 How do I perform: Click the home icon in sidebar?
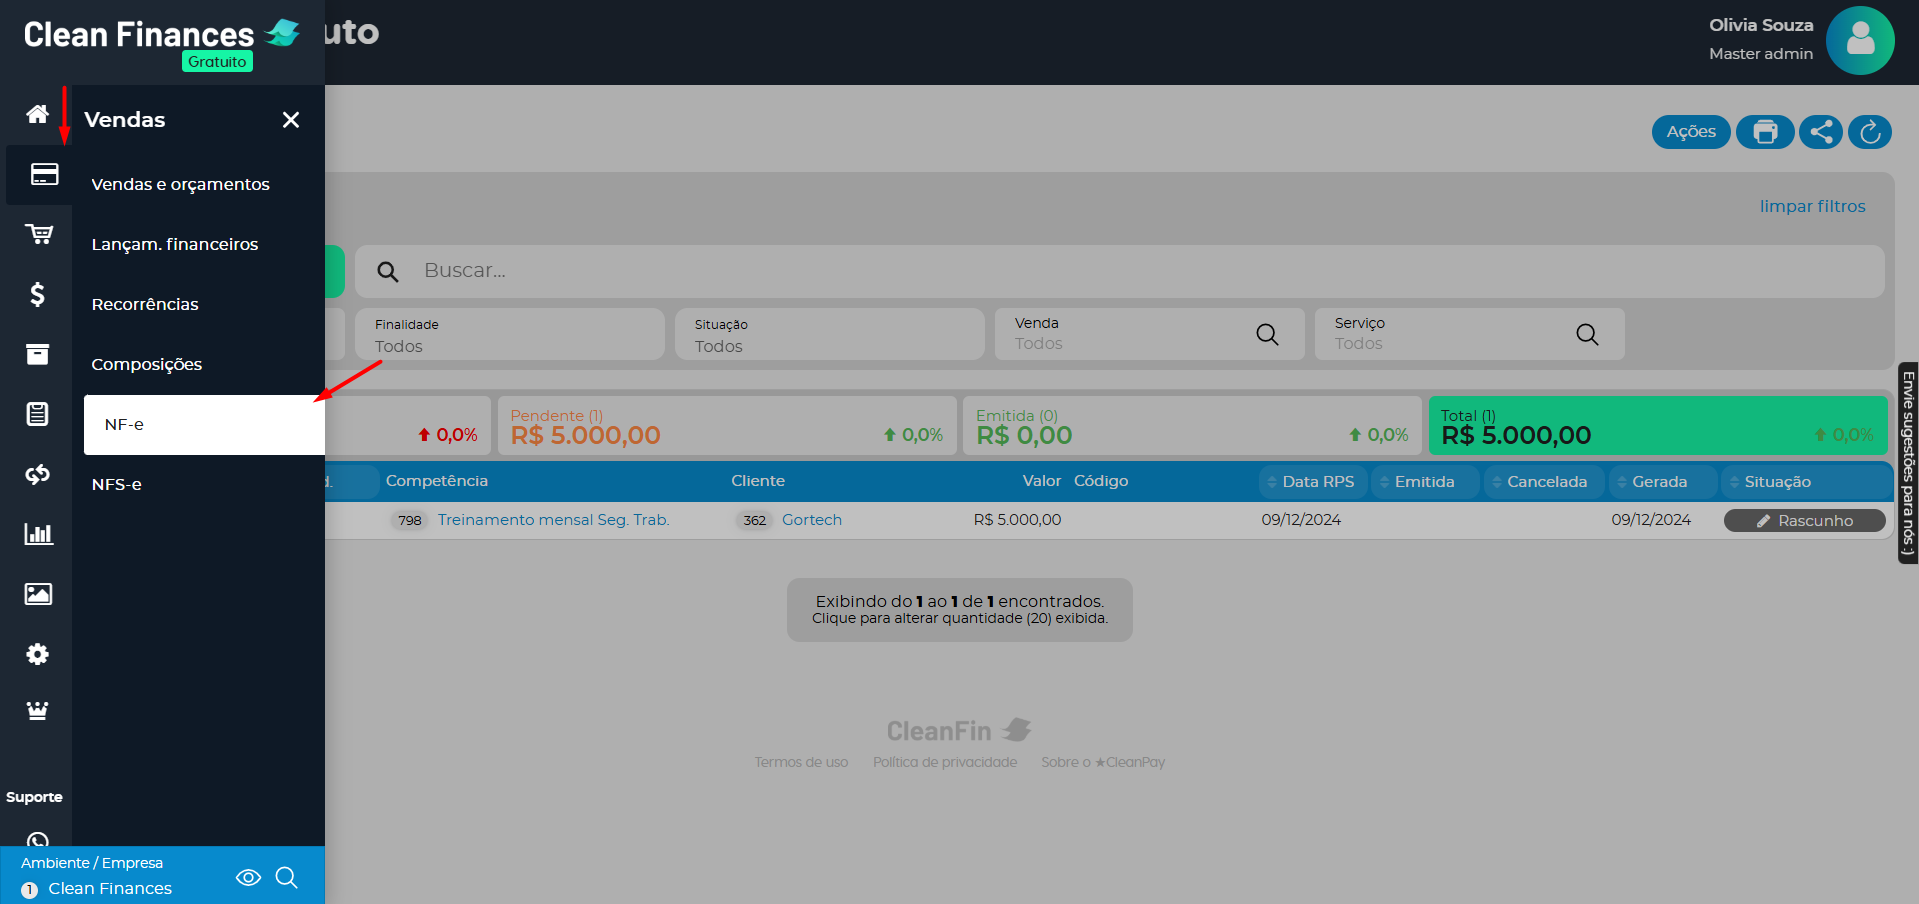pos(37,114)
